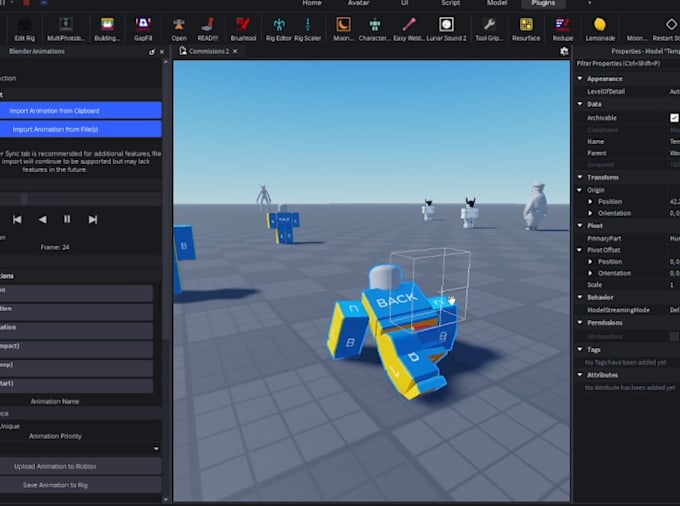Jump to first animation frame
This screenshot has width=680, height=506.
click(17, 219)
